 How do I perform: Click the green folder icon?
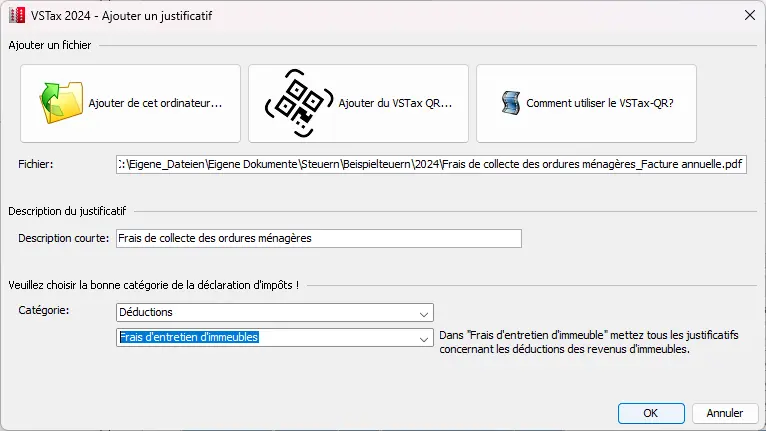tap(60, 103)
